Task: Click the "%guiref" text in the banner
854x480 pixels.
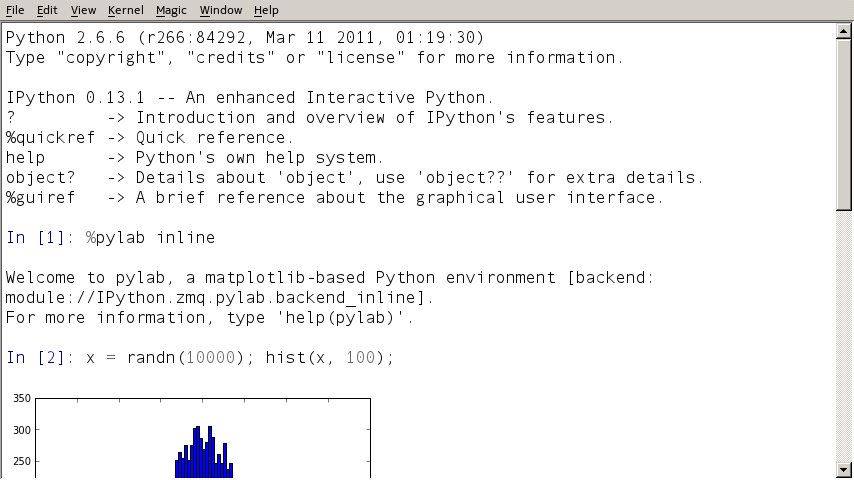Action: (x=36, y=198)
